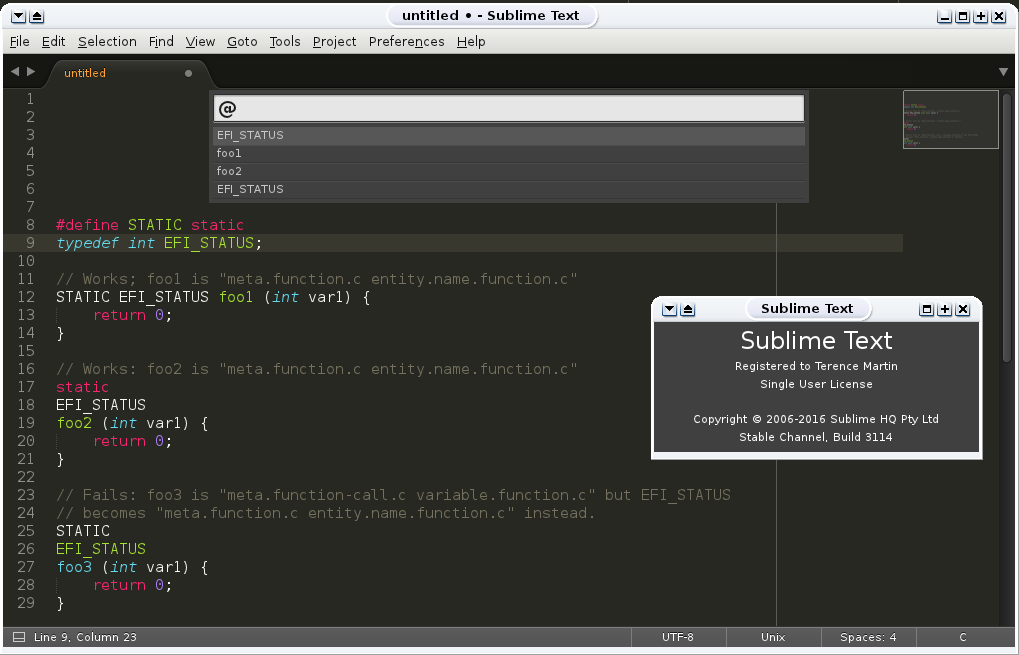Click Registered to Terence Martin text
This screenshot has width=1019, height=655.
pos(816,366)
